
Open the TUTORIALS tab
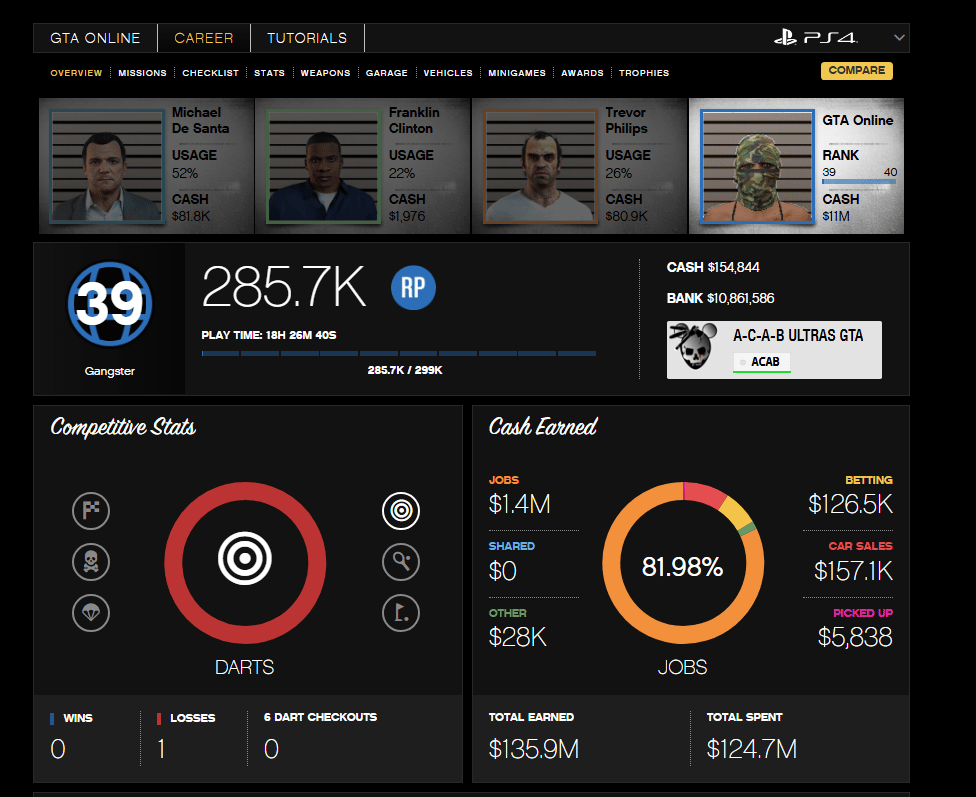(x=307, y=38)
